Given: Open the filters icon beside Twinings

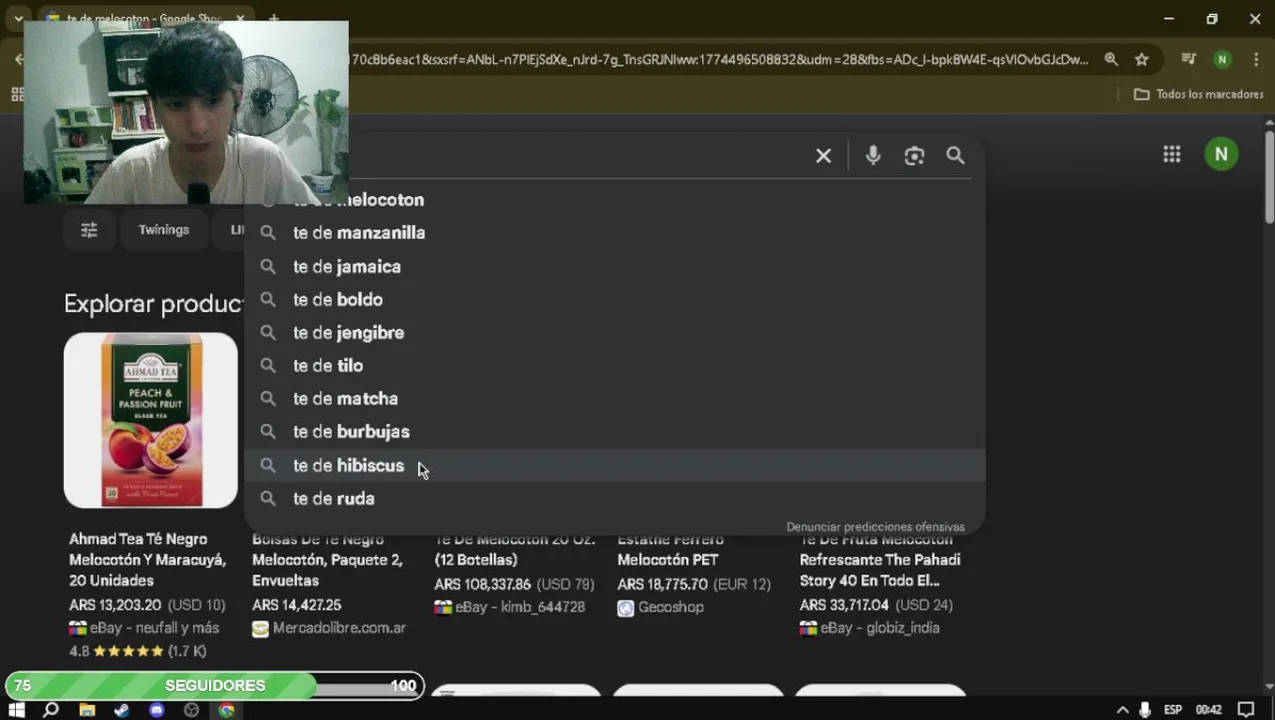Looking at the screenshot, I should click(89, 230).
